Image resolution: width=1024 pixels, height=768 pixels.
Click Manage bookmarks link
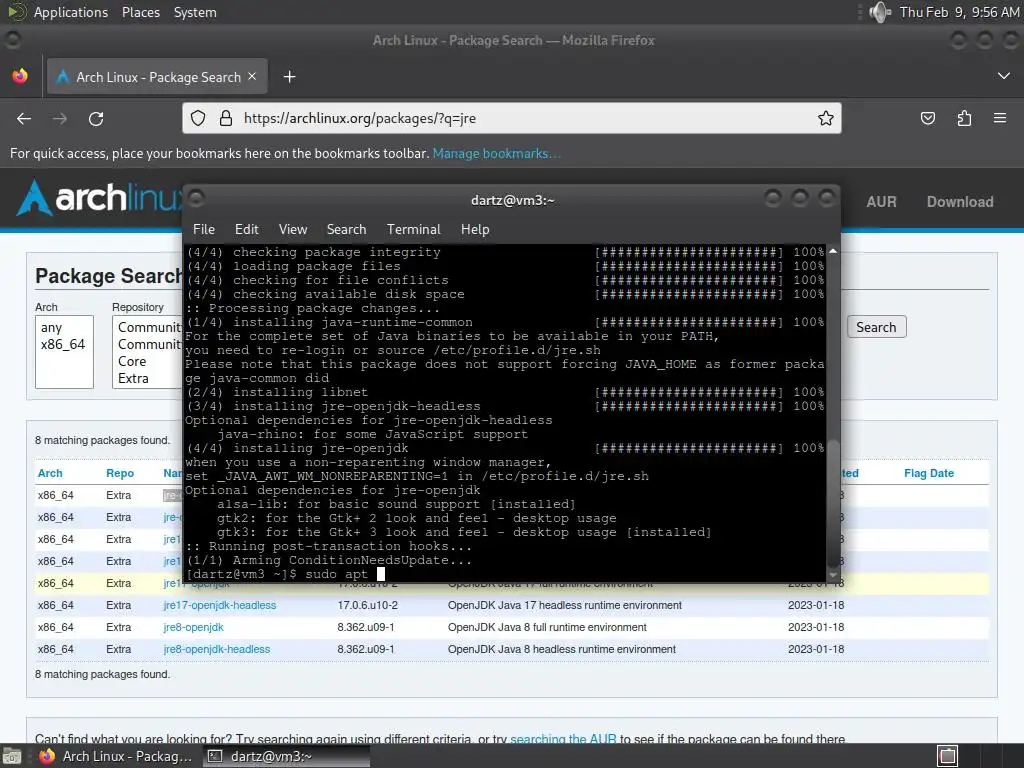tap(496, 153)
